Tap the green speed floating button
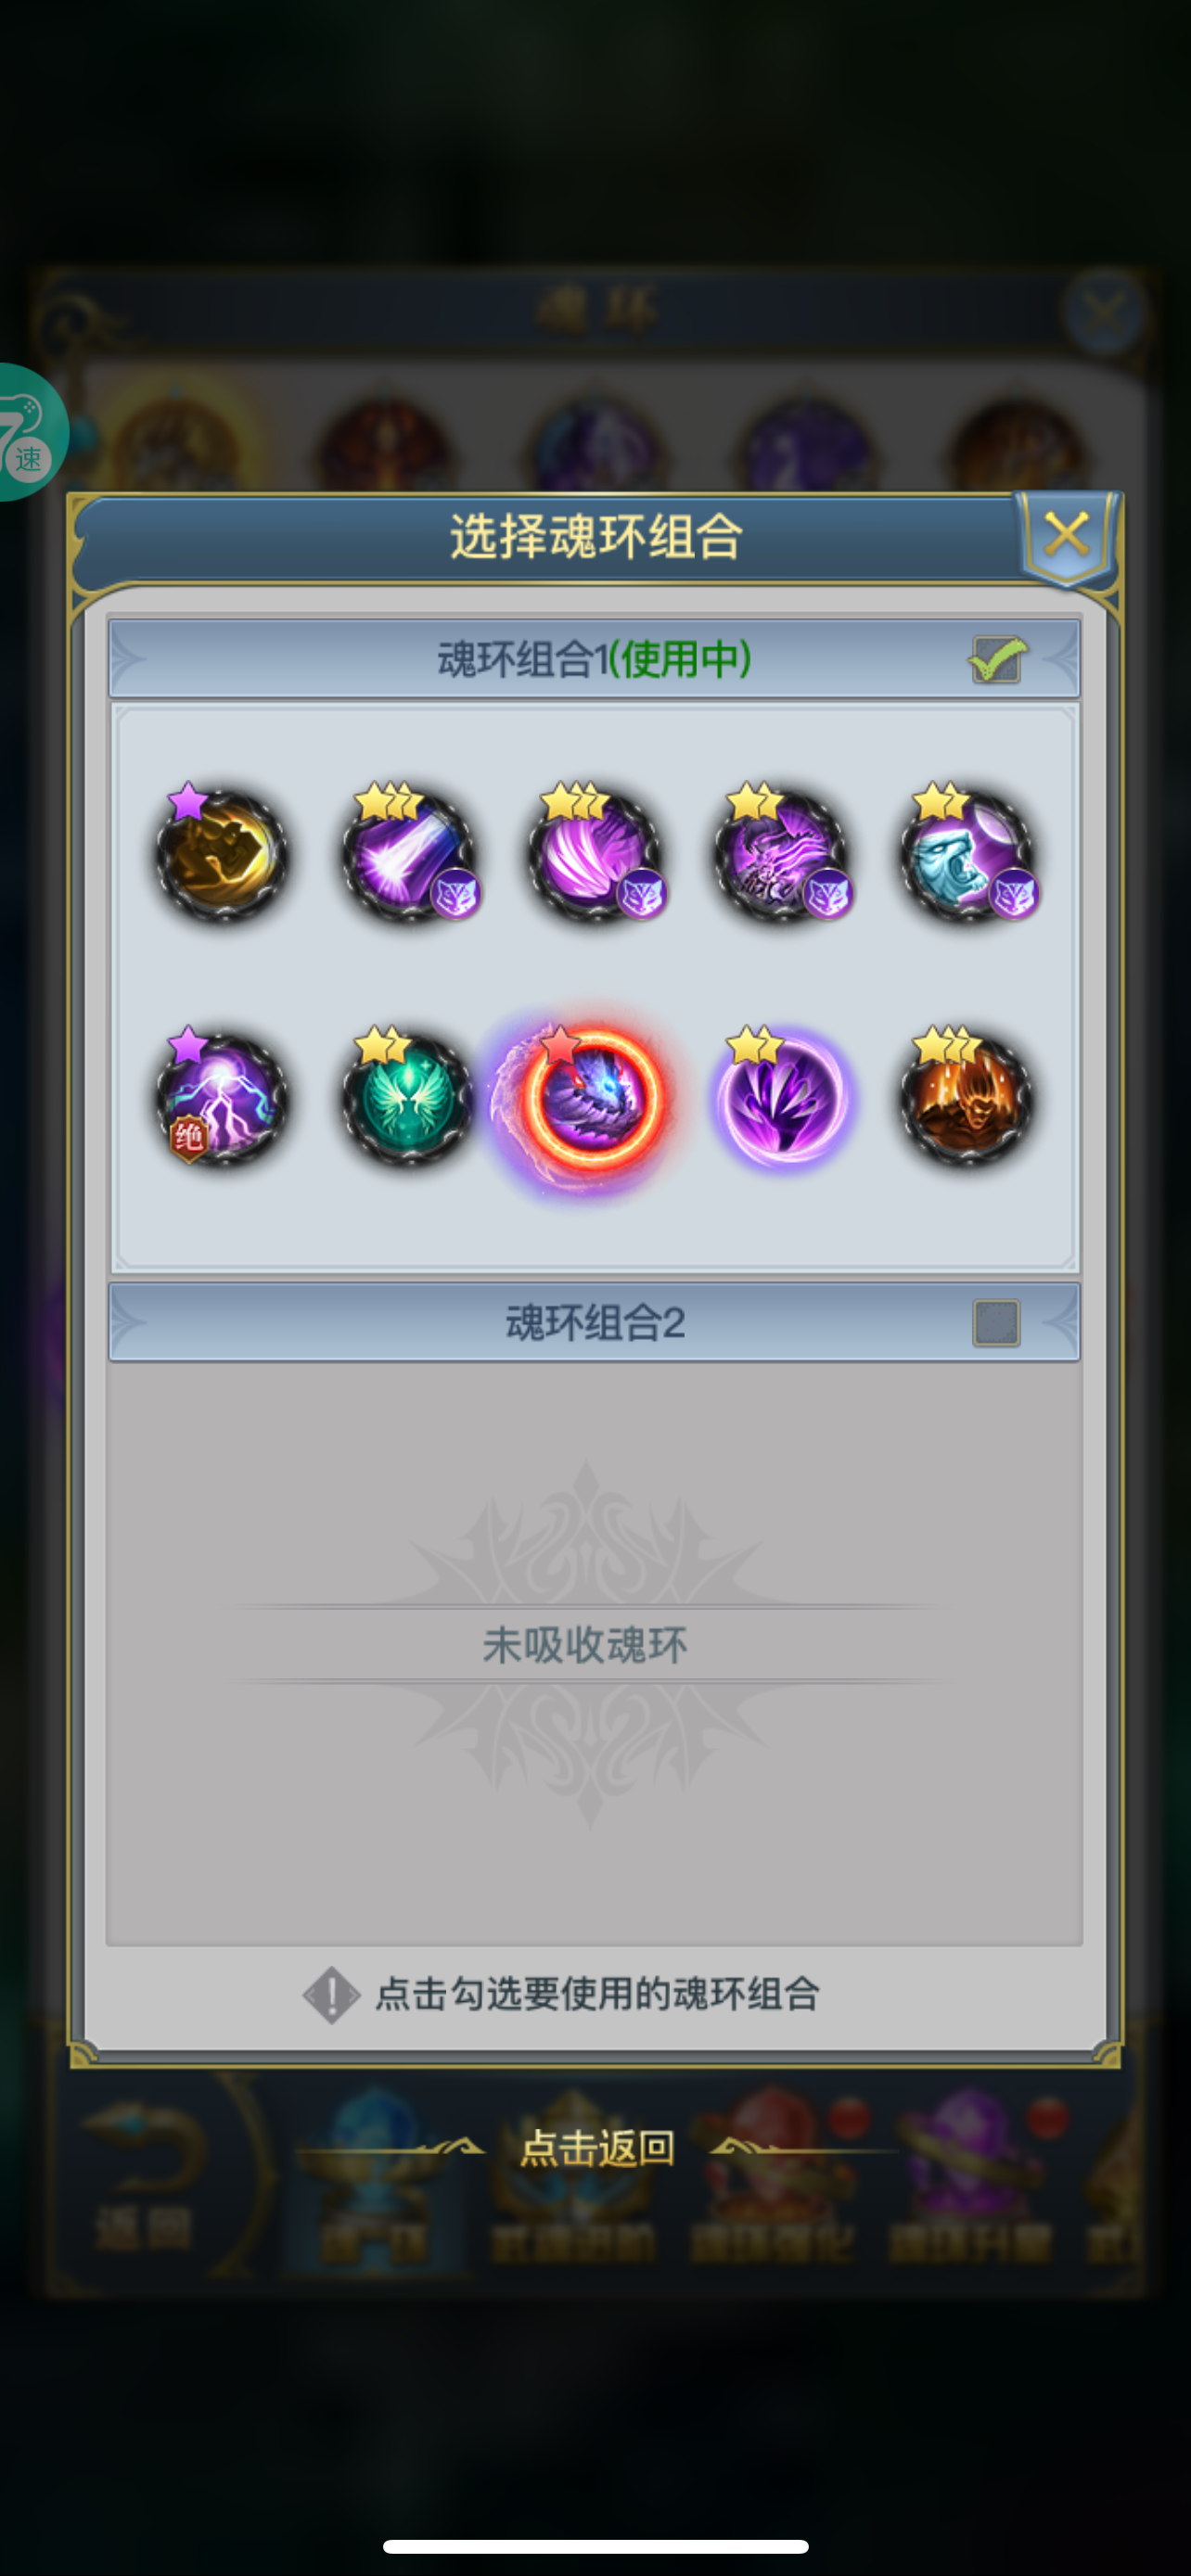1191x2576 pixels. (x=28, y=432)
